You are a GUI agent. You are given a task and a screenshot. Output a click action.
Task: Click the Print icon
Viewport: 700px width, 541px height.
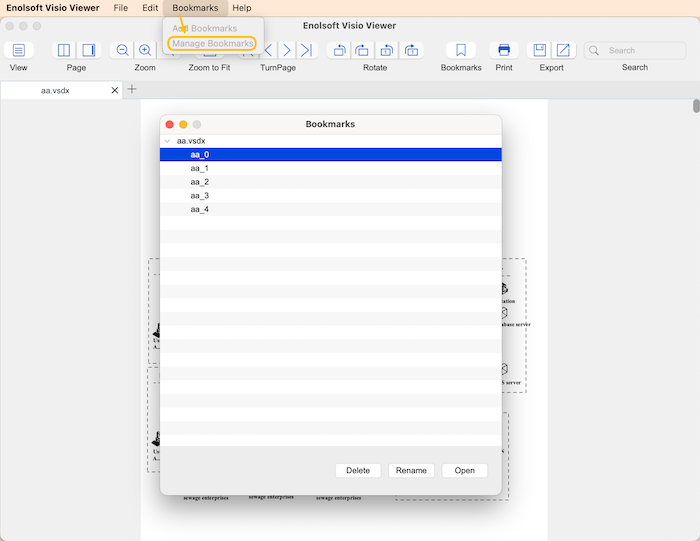click(504, 50)
